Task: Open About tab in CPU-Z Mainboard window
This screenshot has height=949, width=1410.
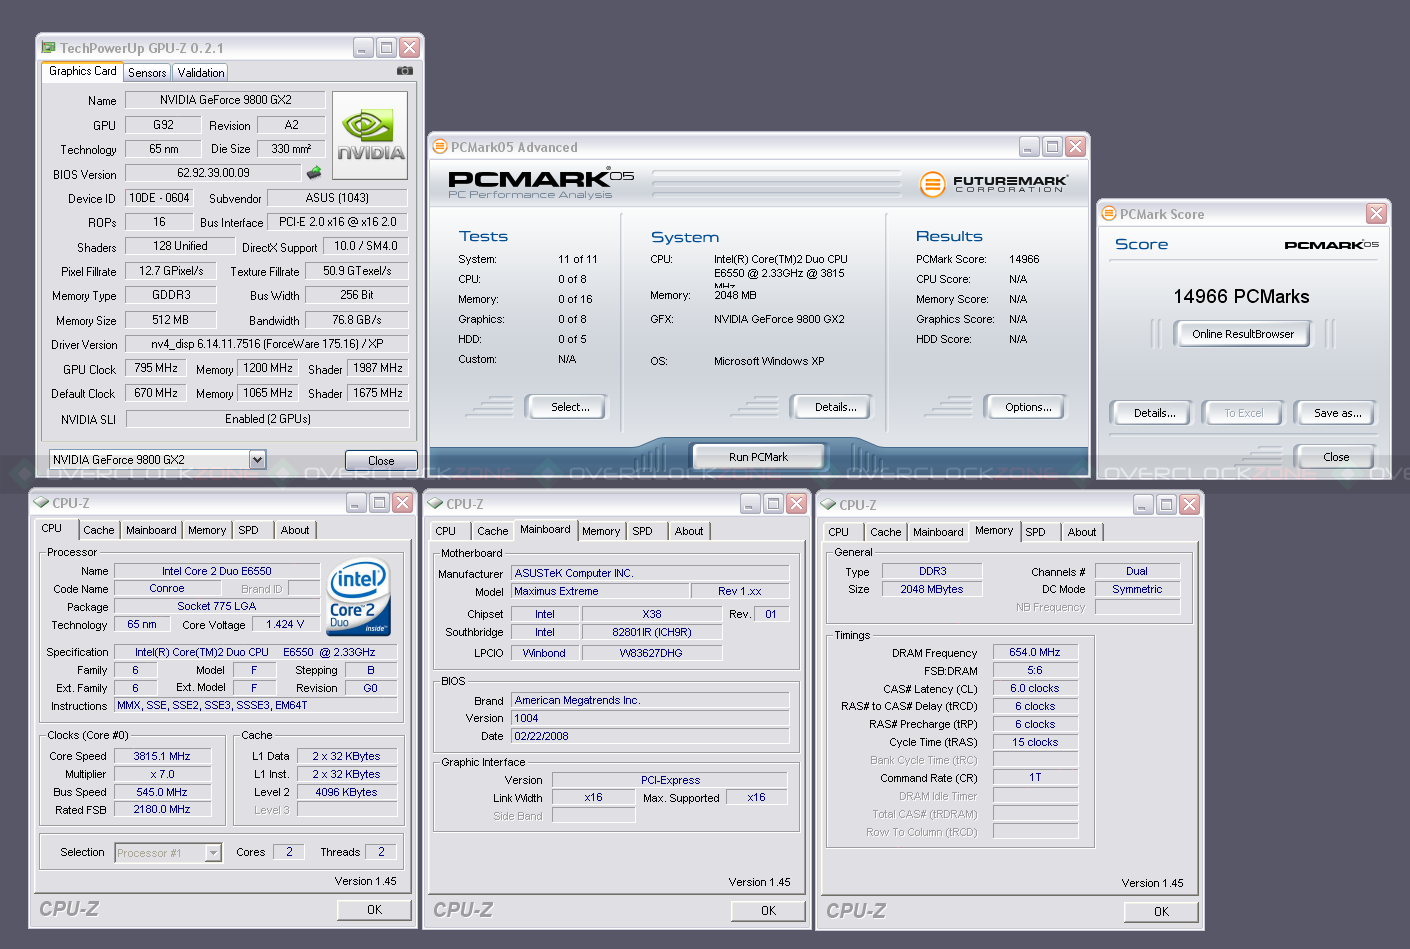Action: (688, 531)
